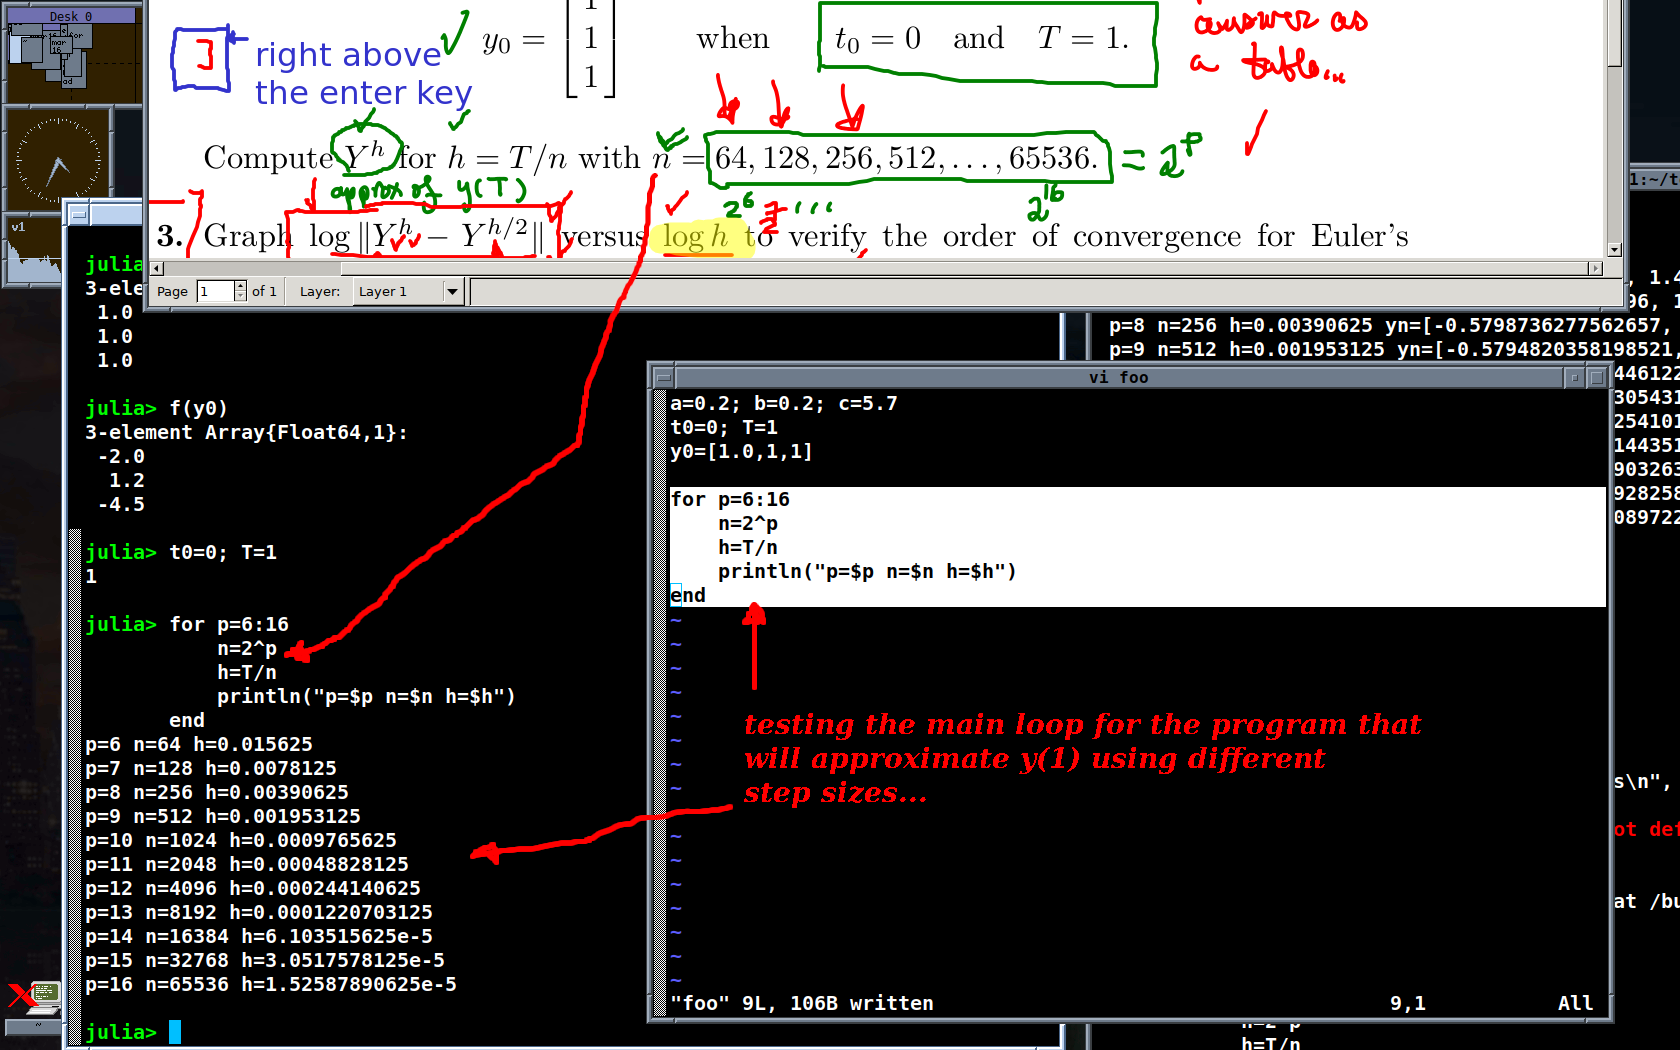Click the Desk 0 pager label
The width and height of the screenshot is (1680, 1050).
click(x=70, y=16)
